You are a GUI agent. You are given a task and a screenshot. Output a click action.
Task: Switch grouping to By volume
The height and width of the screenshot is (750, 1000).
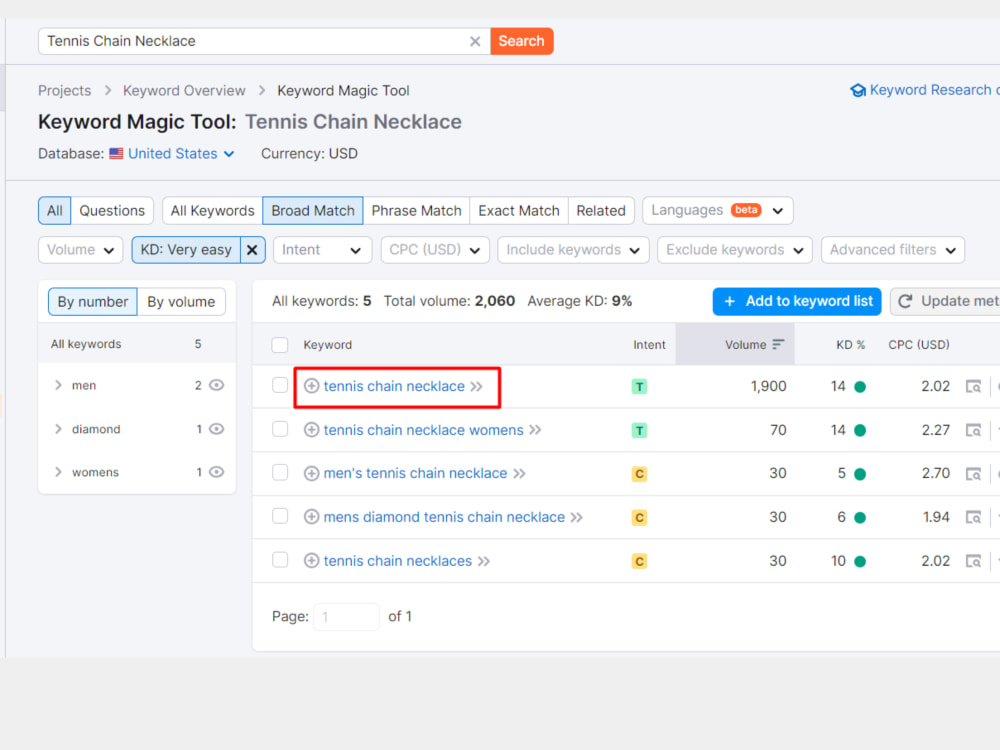pos(181,302)
